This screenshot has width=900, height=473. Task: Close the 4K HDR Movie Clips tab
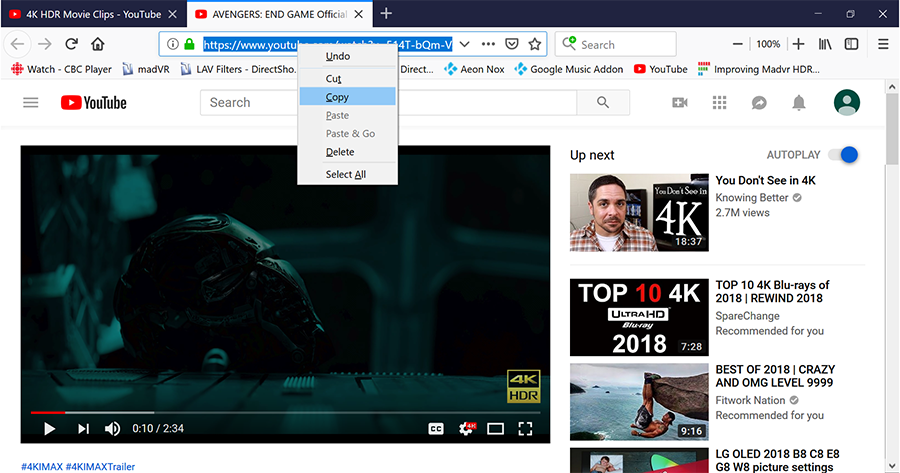point(172,14)
